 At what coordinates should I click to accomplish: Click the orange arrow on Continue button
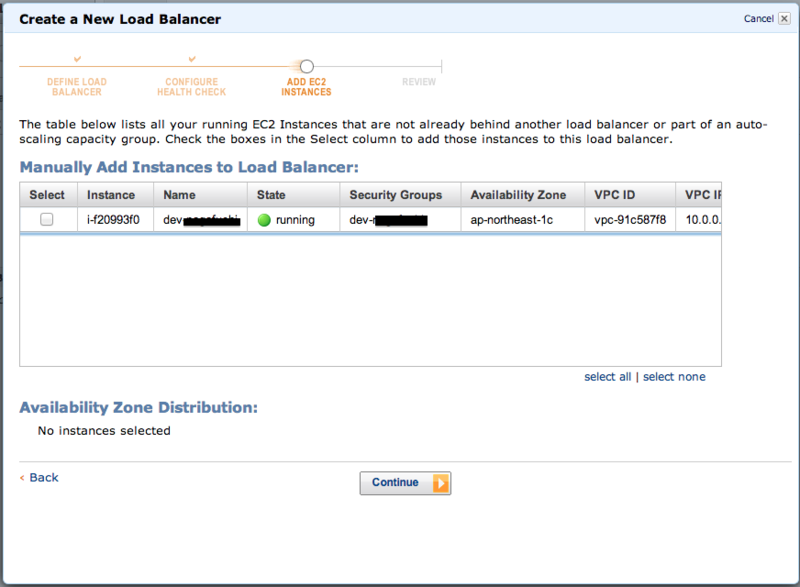441,482
